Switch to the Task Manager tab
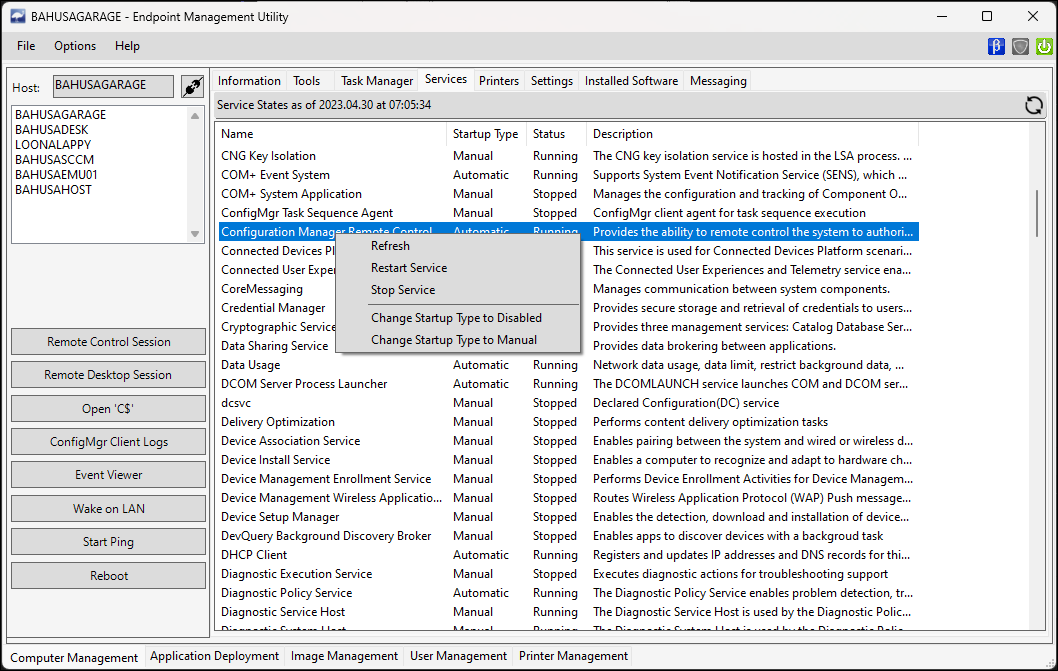 pyautogui.click(x=377, y=81)
